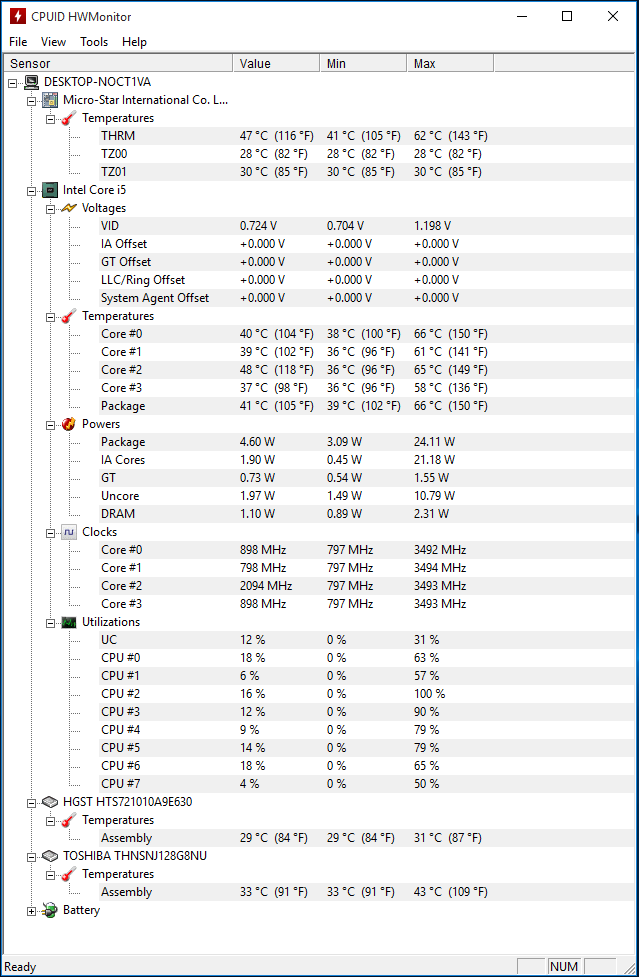Collapse the Utilizations section
Screen dimensions: 639x977
(x=50, y=622)
